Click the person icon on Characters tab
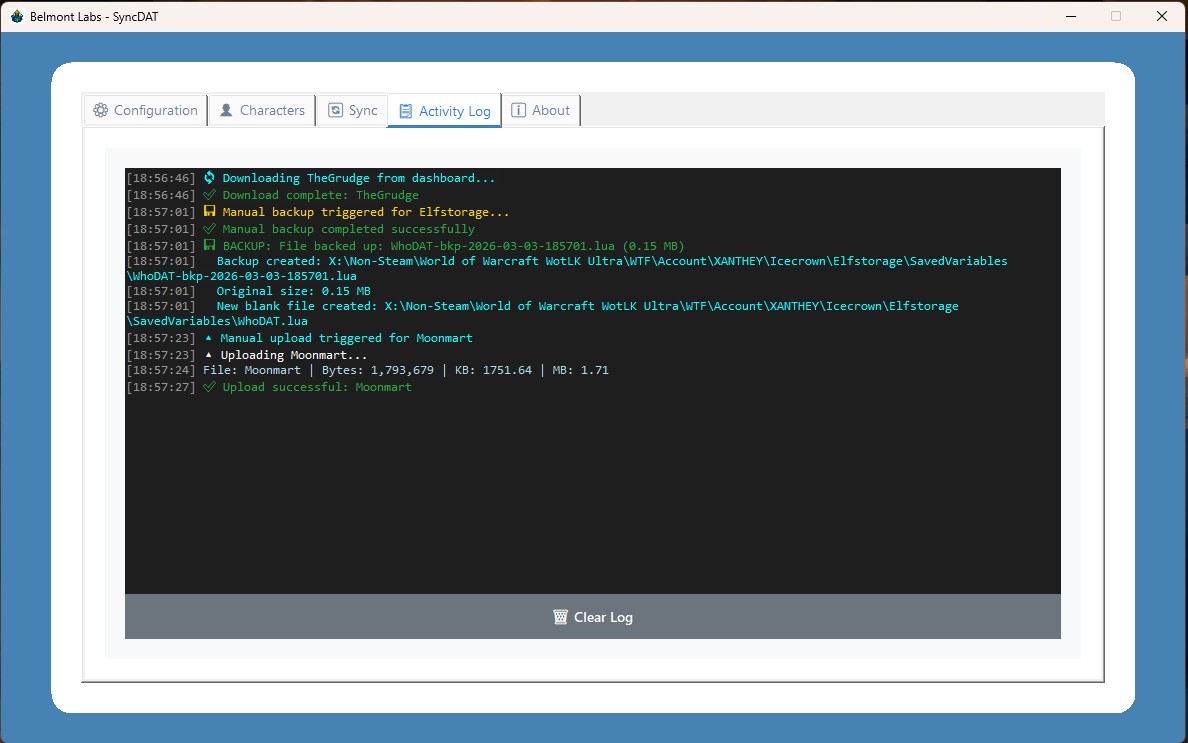The height and width of the screenshot is (743, 1188). click(x=226, y=110)
